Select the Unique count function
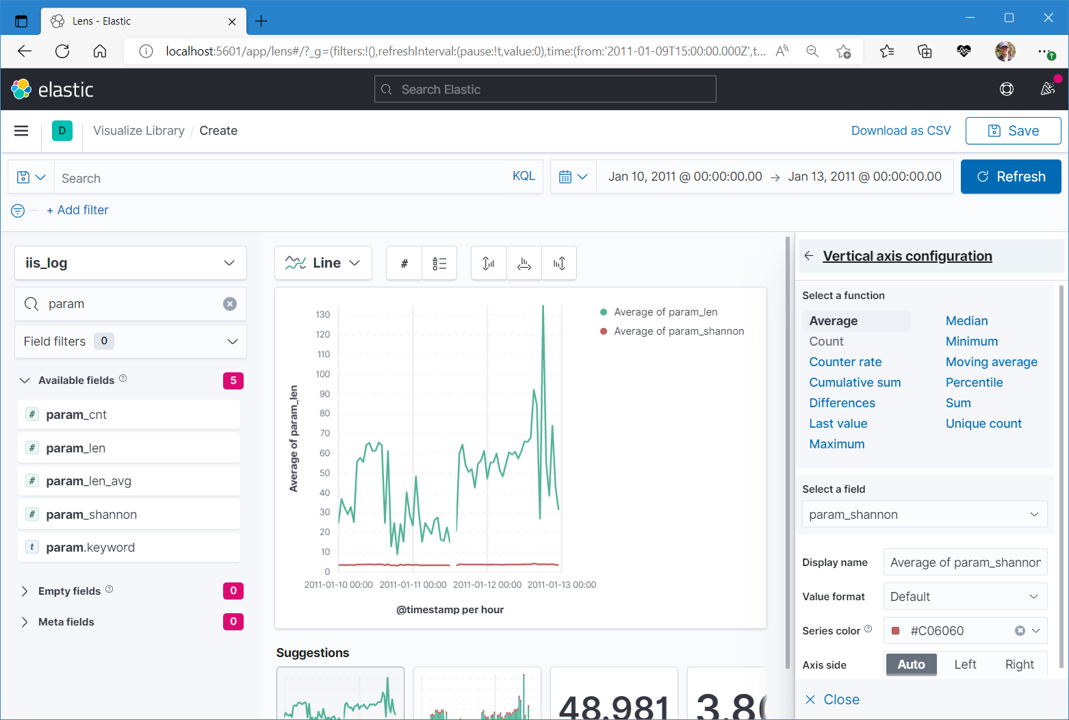Image resolution: width=1069 pixels, height=720 pixels. (x=983, y=423)
